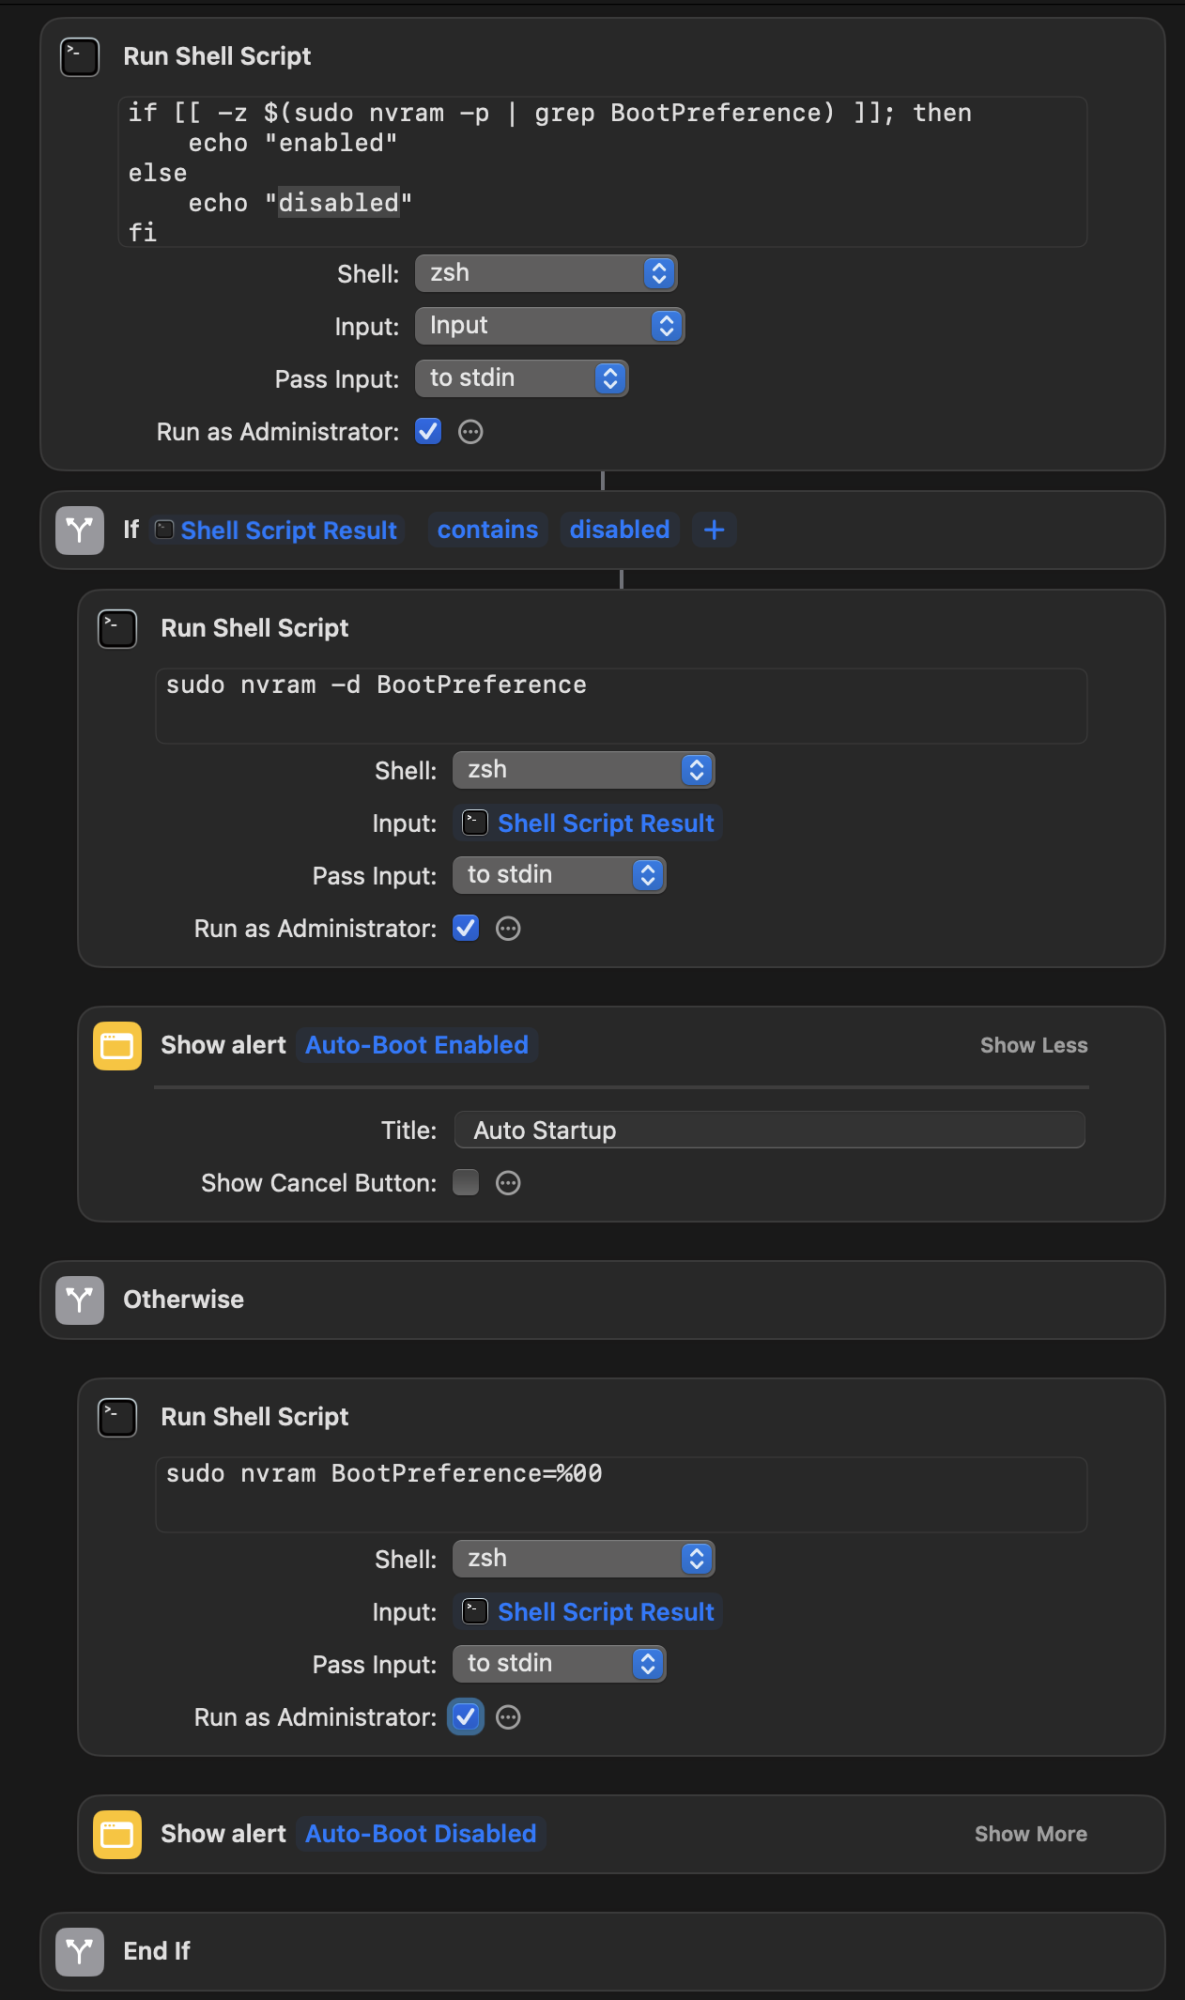
Task: Click the End If branch icon
Action: click(x=80, y=1952)
